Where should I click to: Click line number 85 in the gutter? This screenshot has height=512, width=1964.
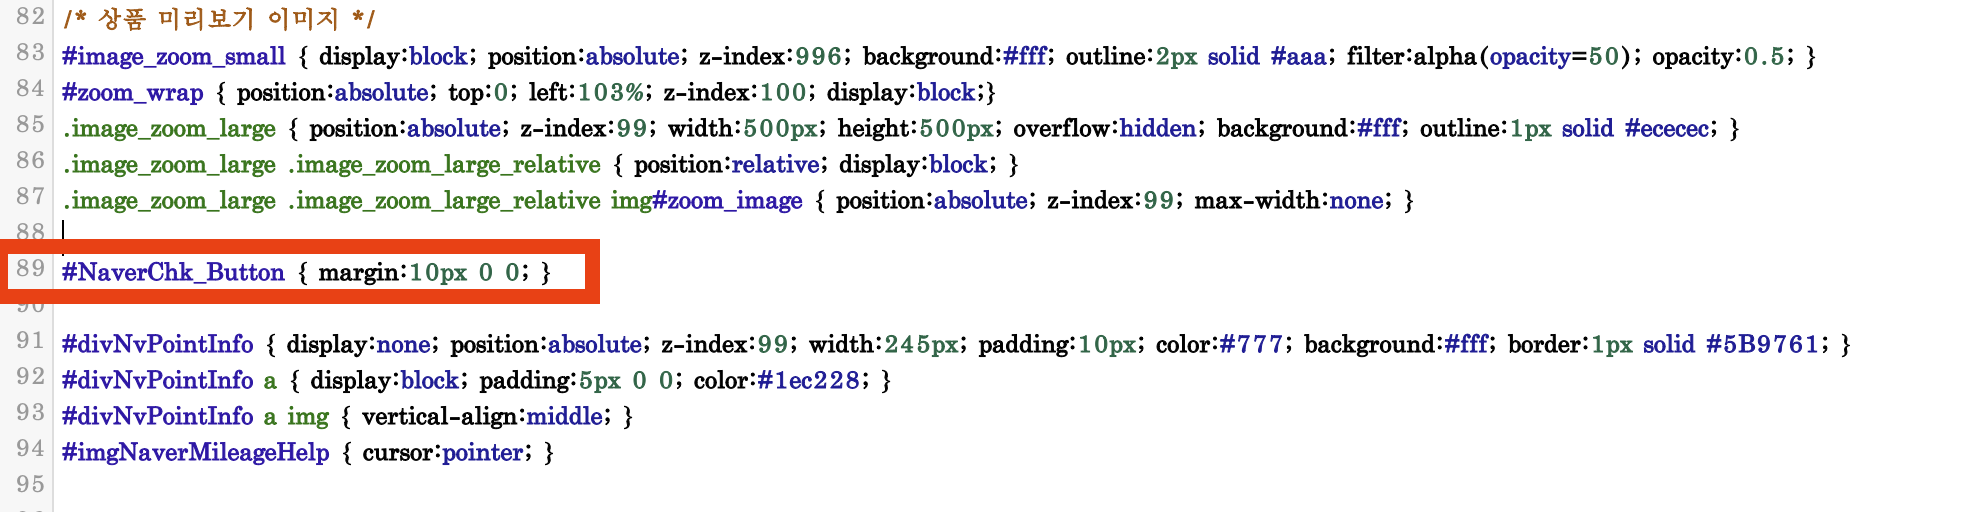[x=30, y=124]
